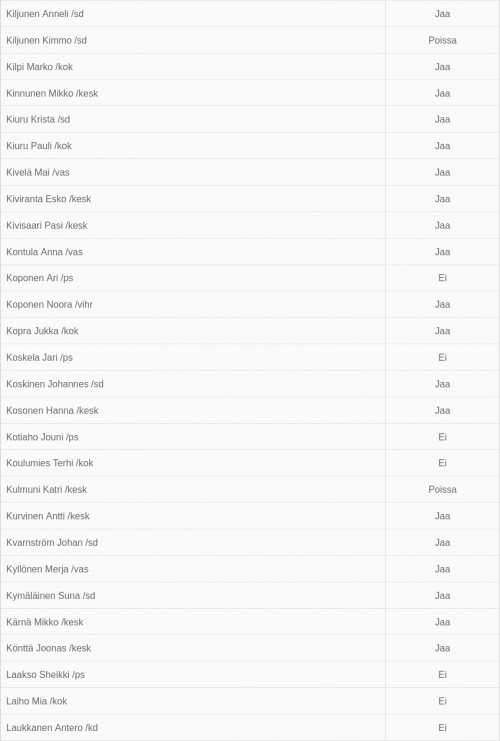Click Kymäläinen Suna /sd row
Image resolution: width=500 pixels, height=741 pixels.
pos(250,595)
